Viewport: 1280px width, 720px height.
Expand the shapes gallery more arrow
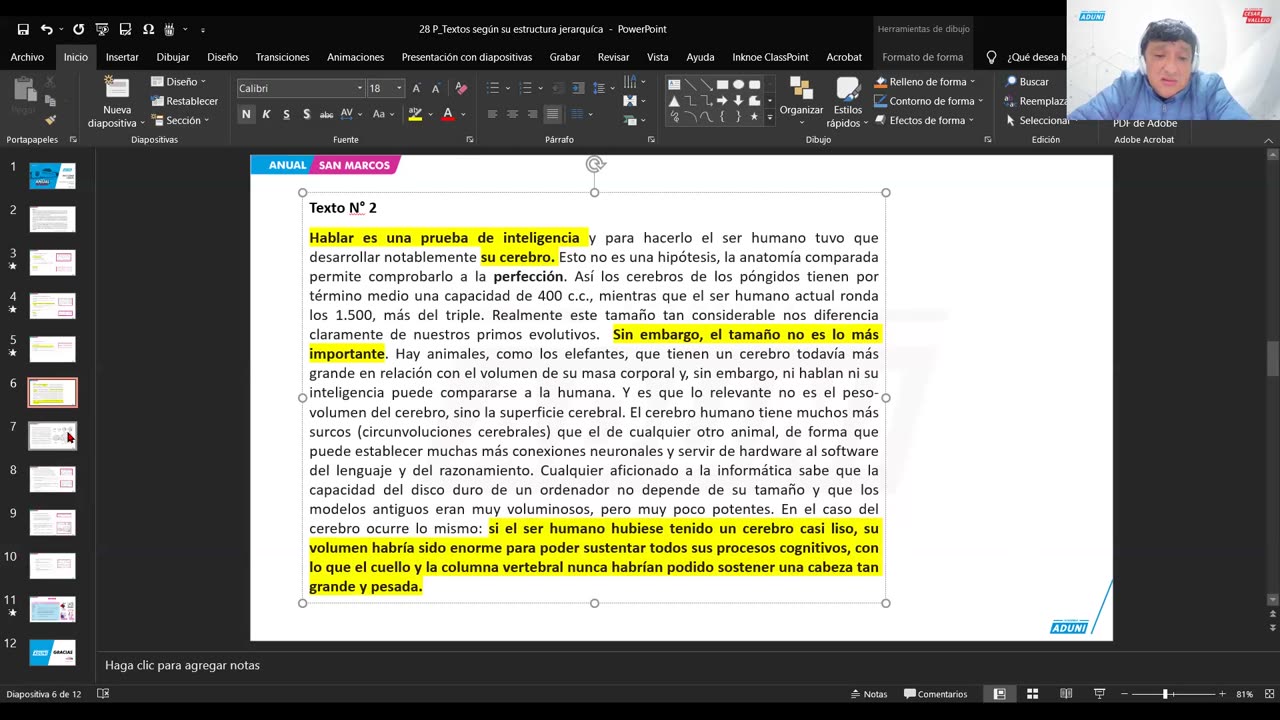(x=769, y=118)
